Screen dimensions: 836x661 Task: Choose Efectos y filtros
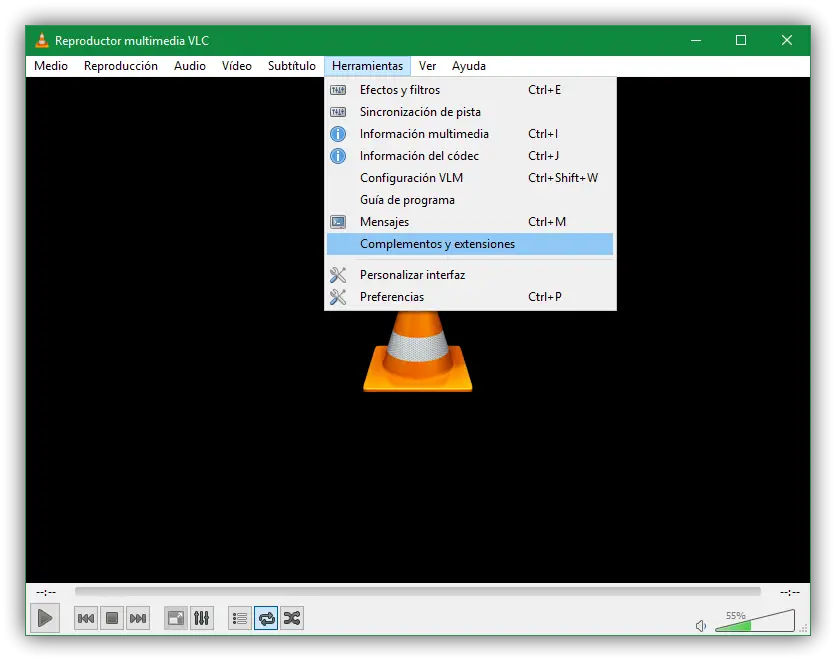click(x=470, y=90)
